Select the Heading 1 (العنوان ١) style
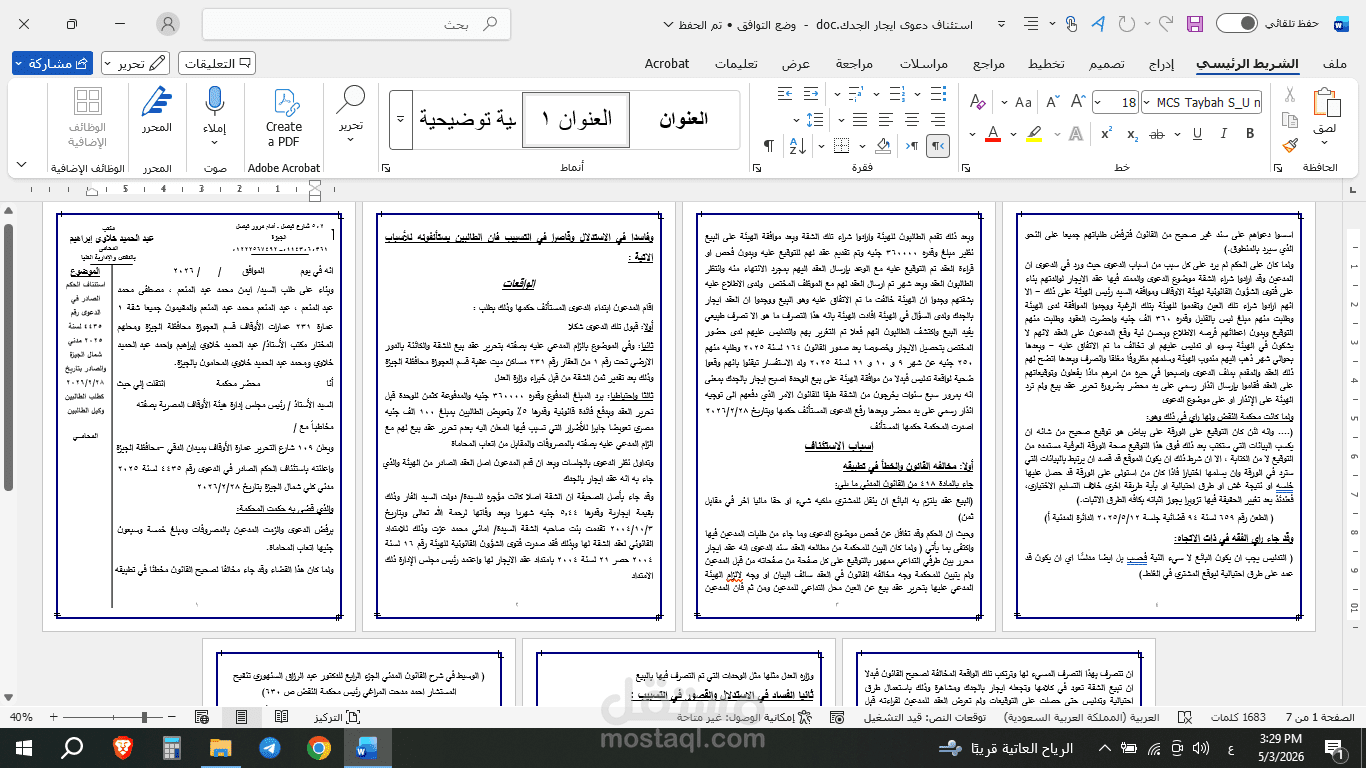 click(576, 119)
